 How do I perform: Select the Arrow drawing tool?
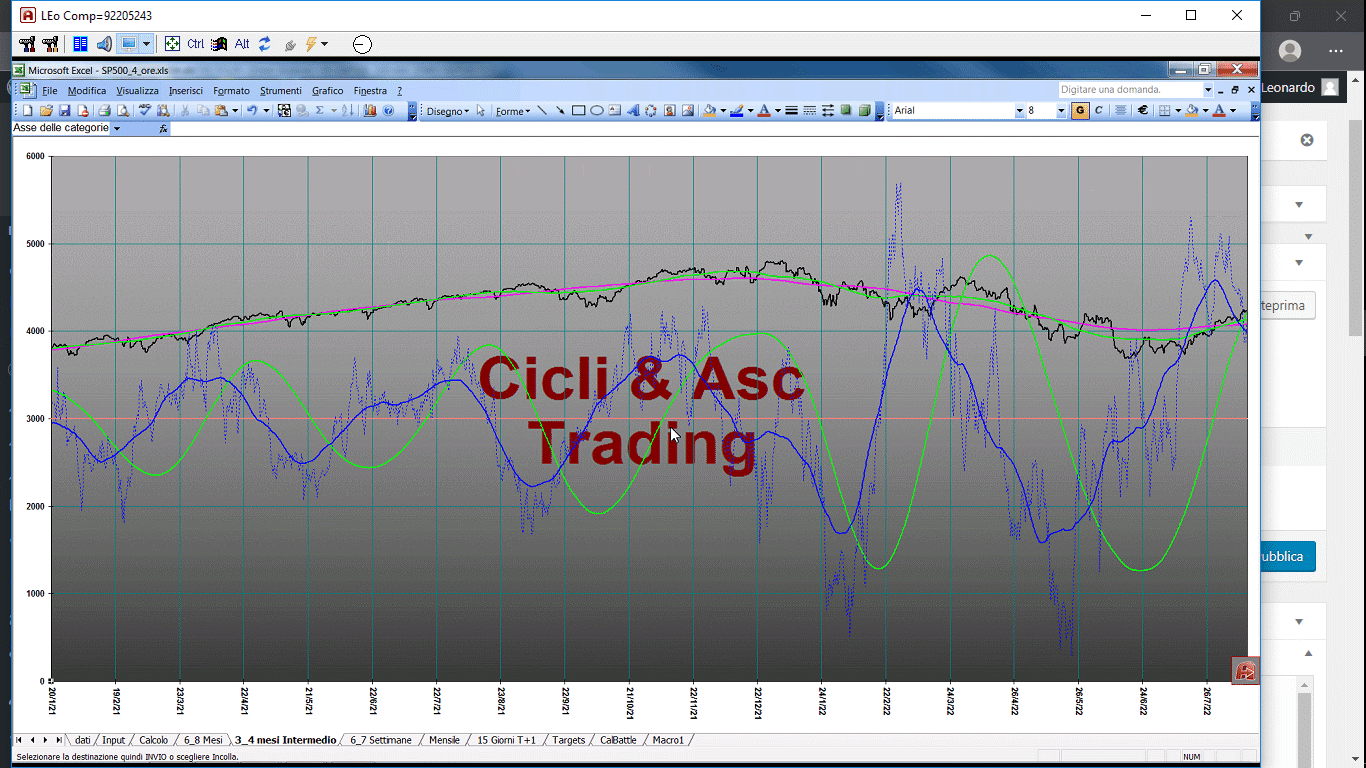point(560,110)
